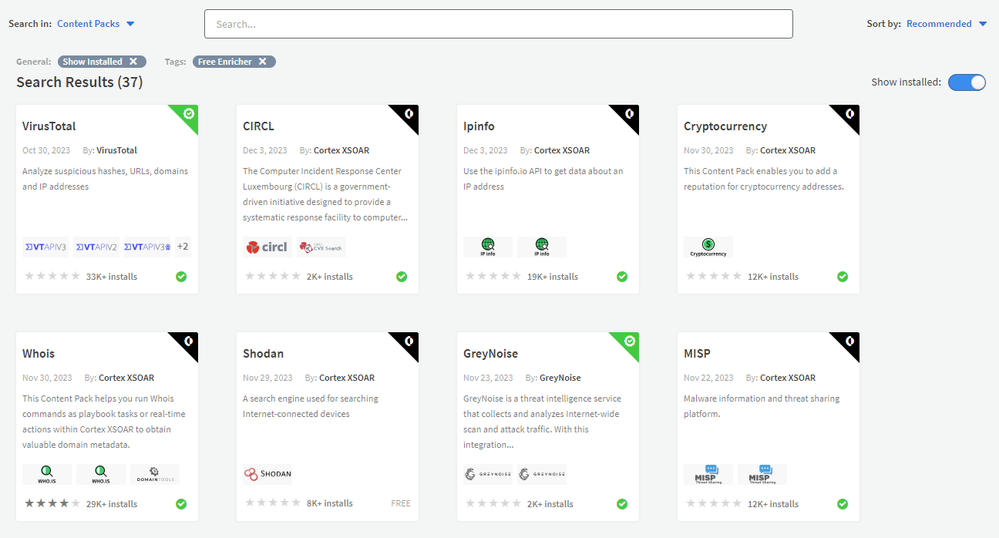Open the Whois content pack title

click(x=39, y=354)
